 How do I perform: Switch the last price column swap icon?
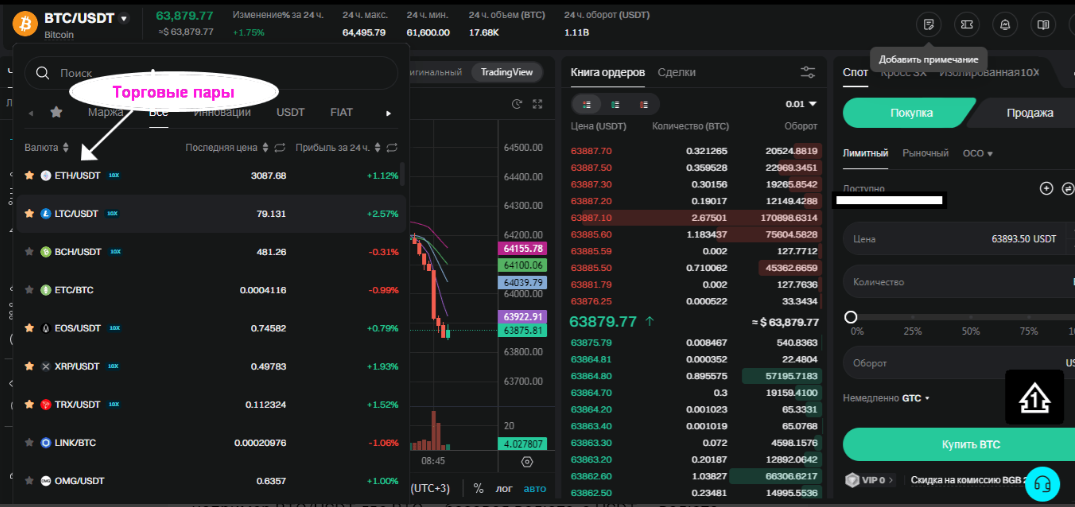coord(279,147)
